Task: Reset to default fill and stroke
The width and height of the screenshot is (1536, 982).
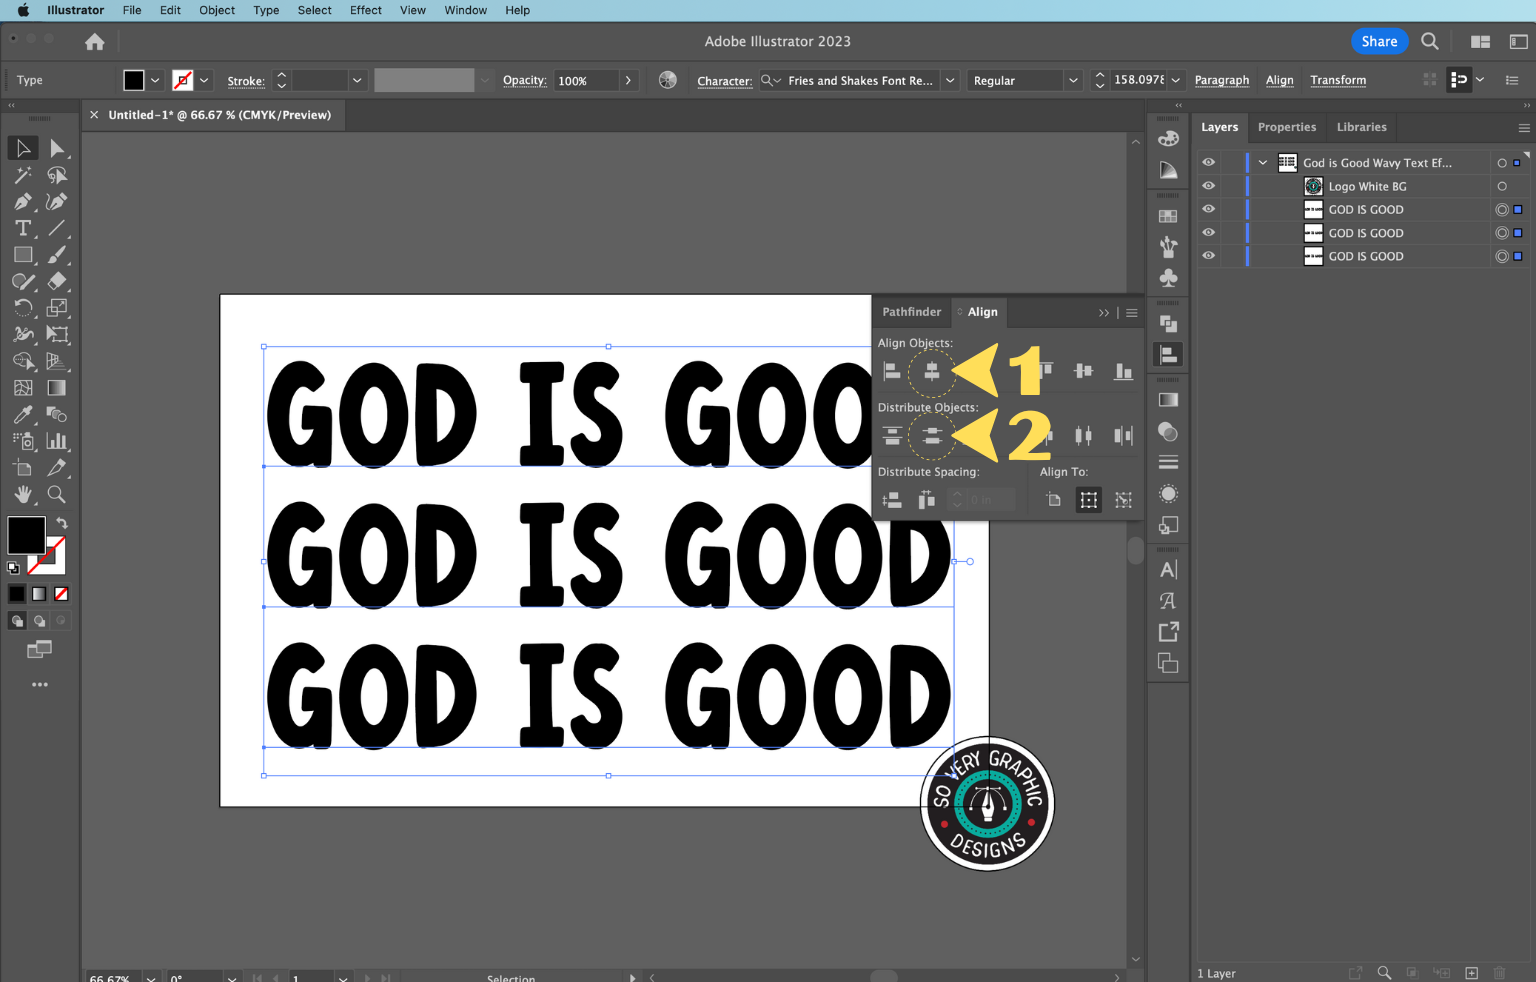Action: [x=13, y=568]
